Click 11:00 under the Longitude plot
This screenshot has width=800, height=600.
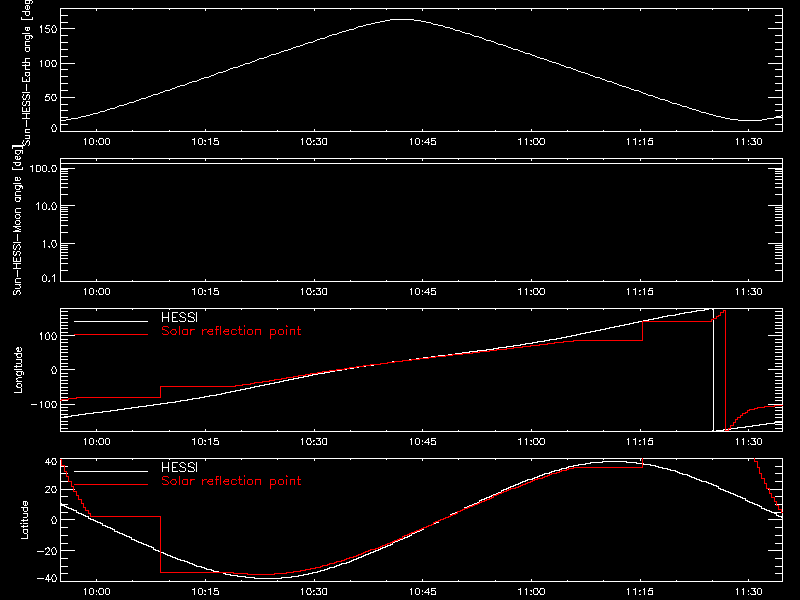click(531, 442)
